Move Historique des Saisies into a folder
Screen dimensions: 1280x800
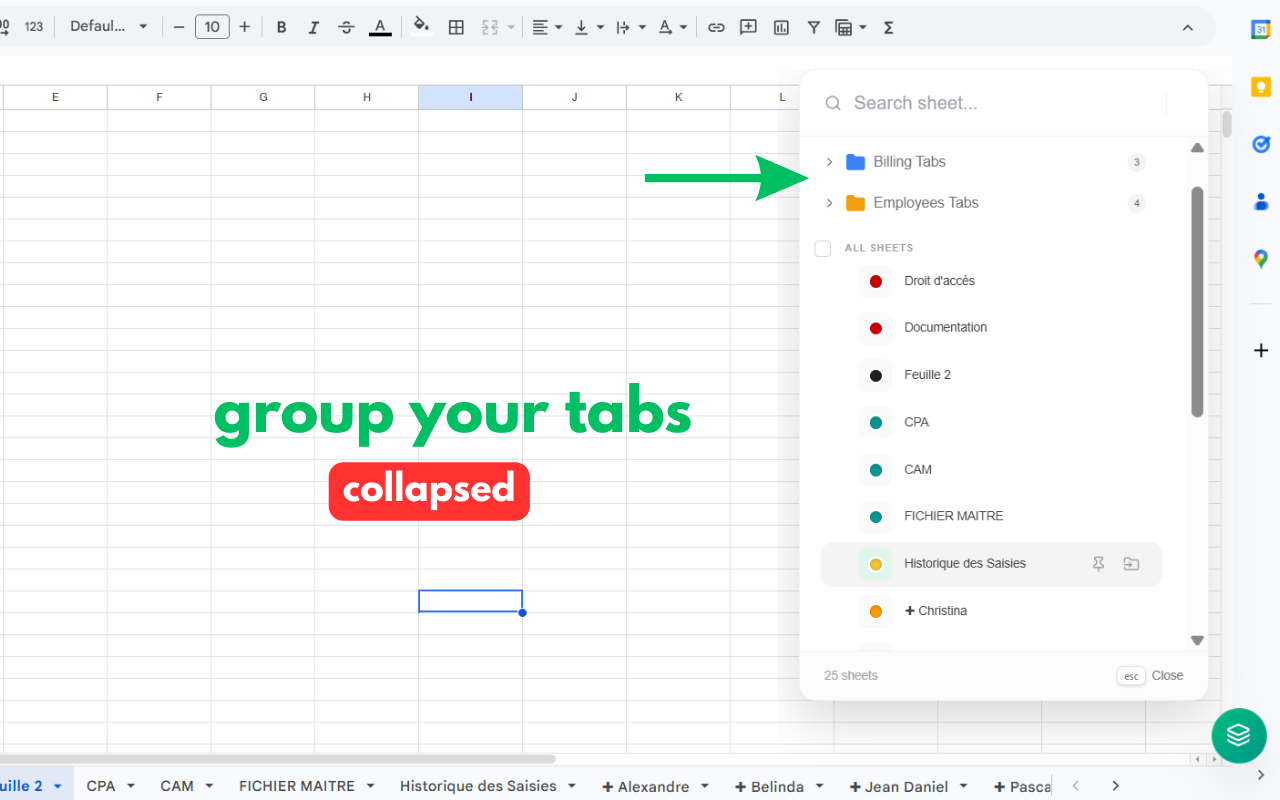[x=1131, y=563]
